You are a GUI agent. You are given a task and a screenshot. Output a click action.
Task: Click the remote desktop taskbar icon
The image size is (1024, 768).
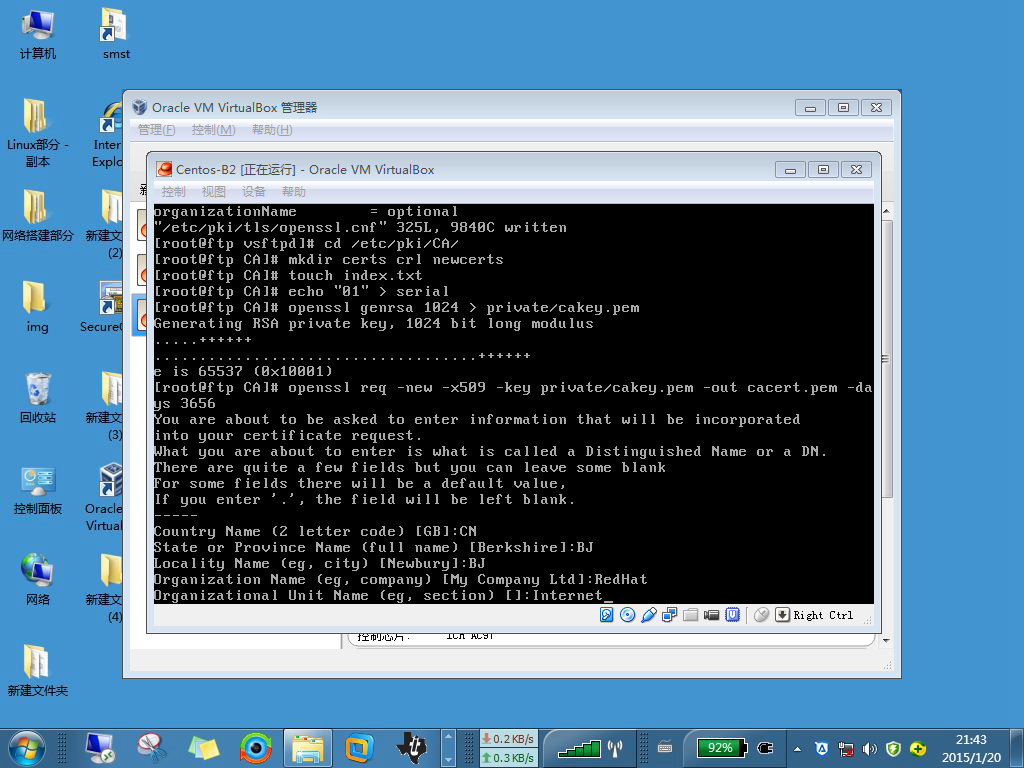click(100, 748)
